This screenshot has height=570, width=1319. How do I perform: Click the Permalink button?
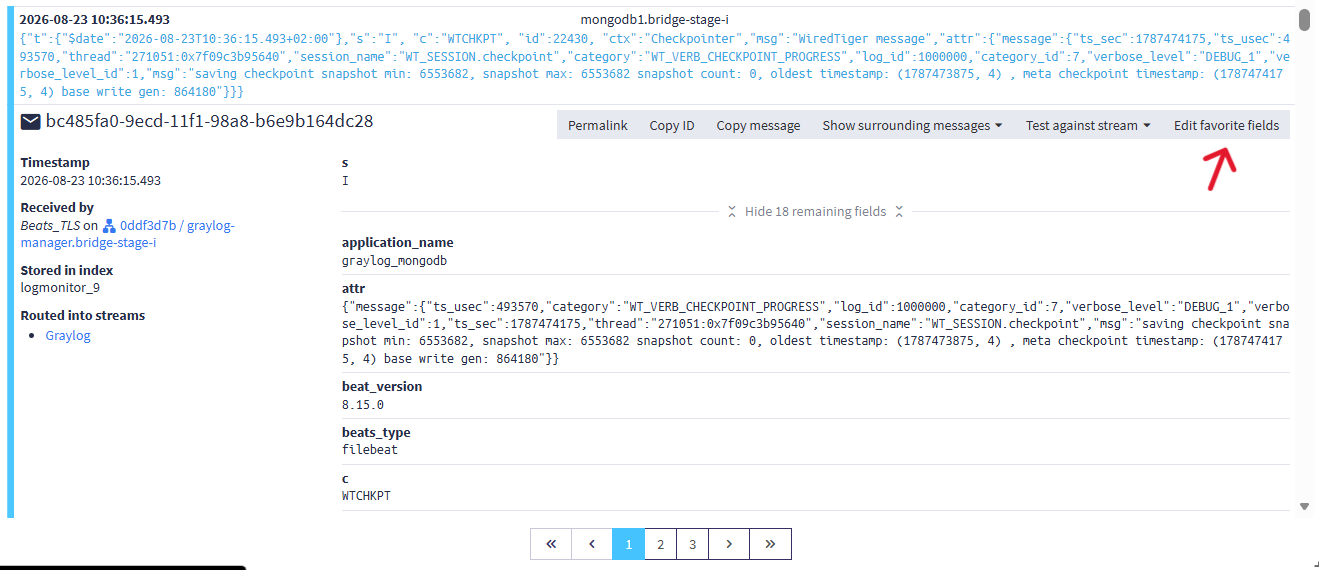(598, 125)
